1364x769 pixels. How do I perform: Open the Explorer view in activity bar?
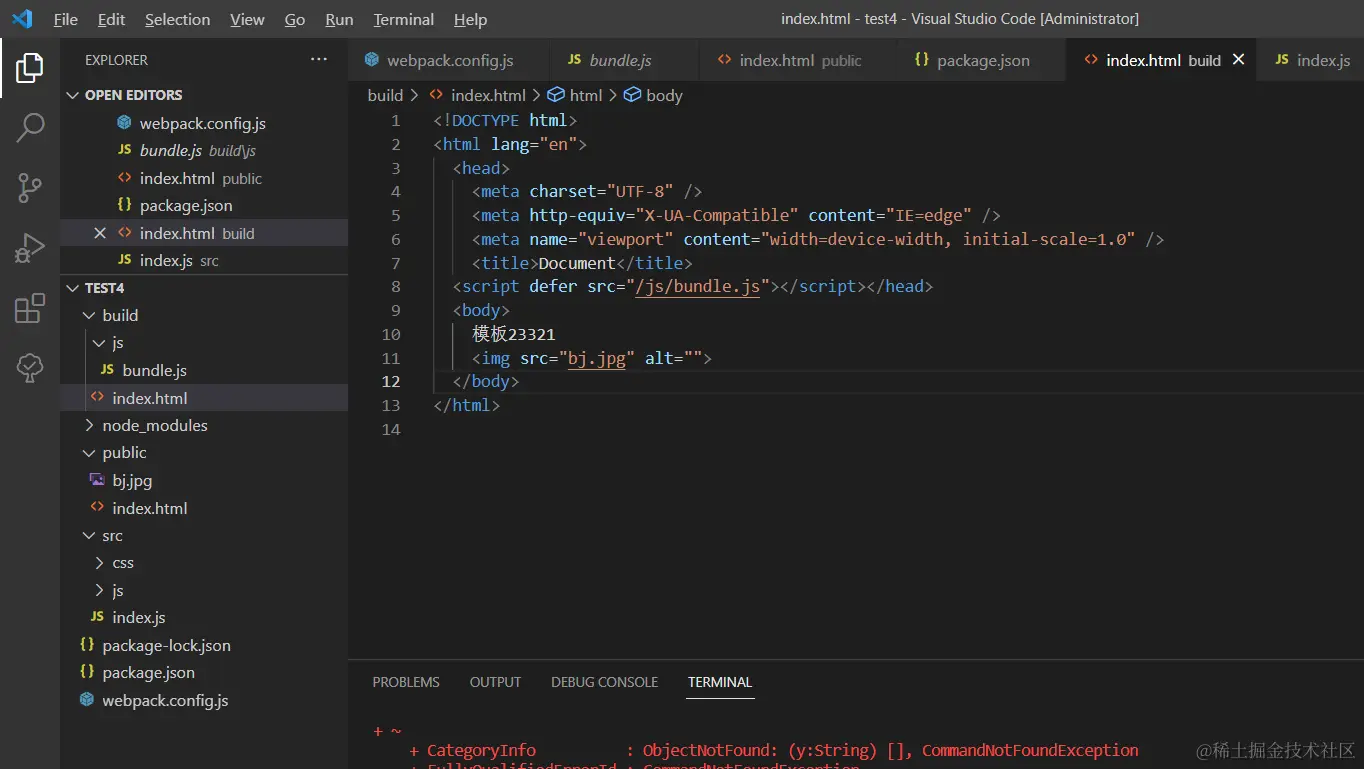tap(29, 68)
